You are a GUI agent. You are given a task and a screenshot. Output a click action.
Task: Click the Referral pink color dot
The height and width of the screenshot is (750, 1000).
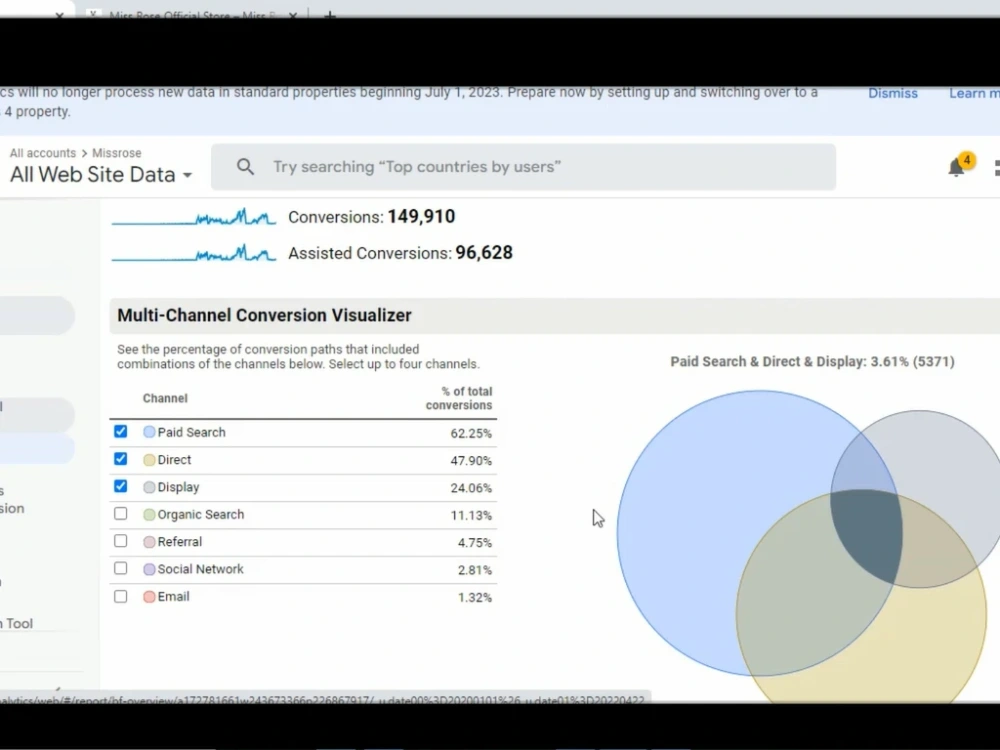[149, 542]
